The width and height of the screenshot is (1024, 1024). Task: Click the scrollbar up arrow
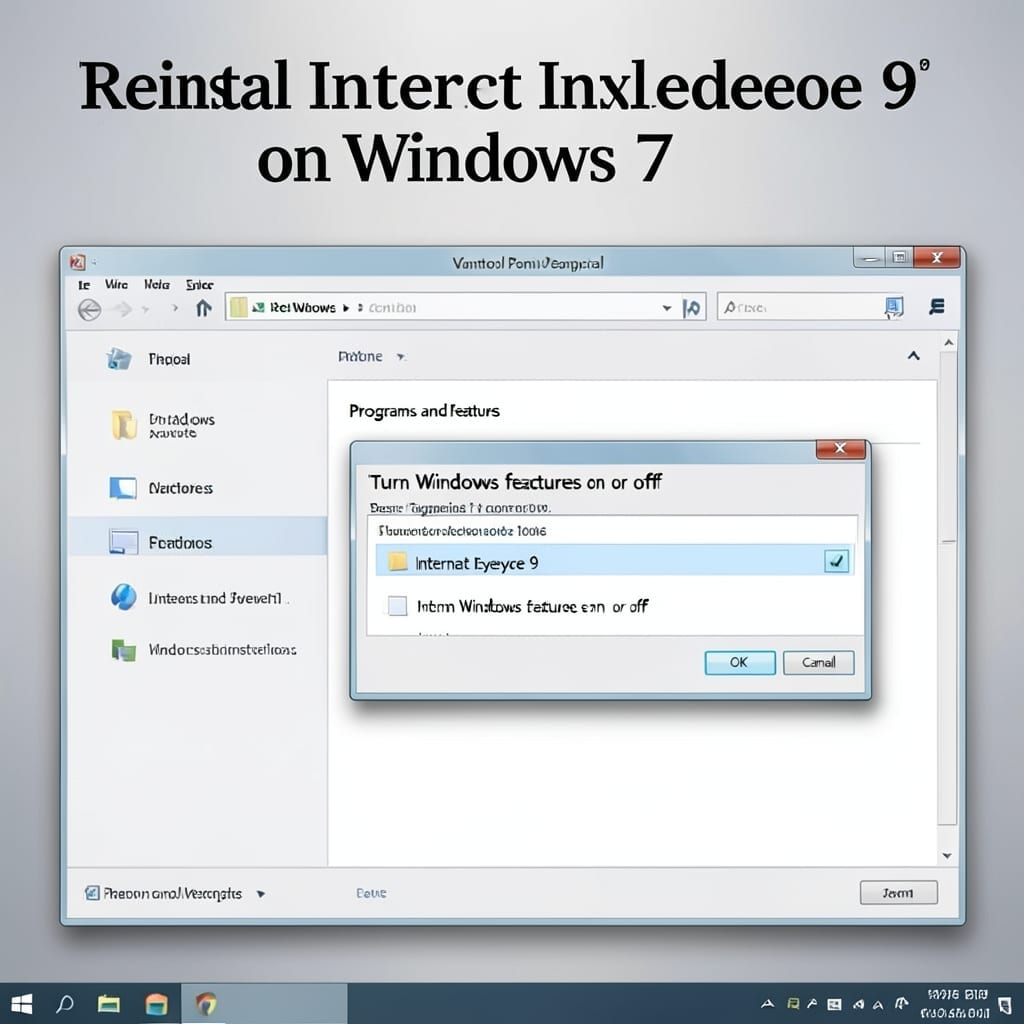[948, 342]
